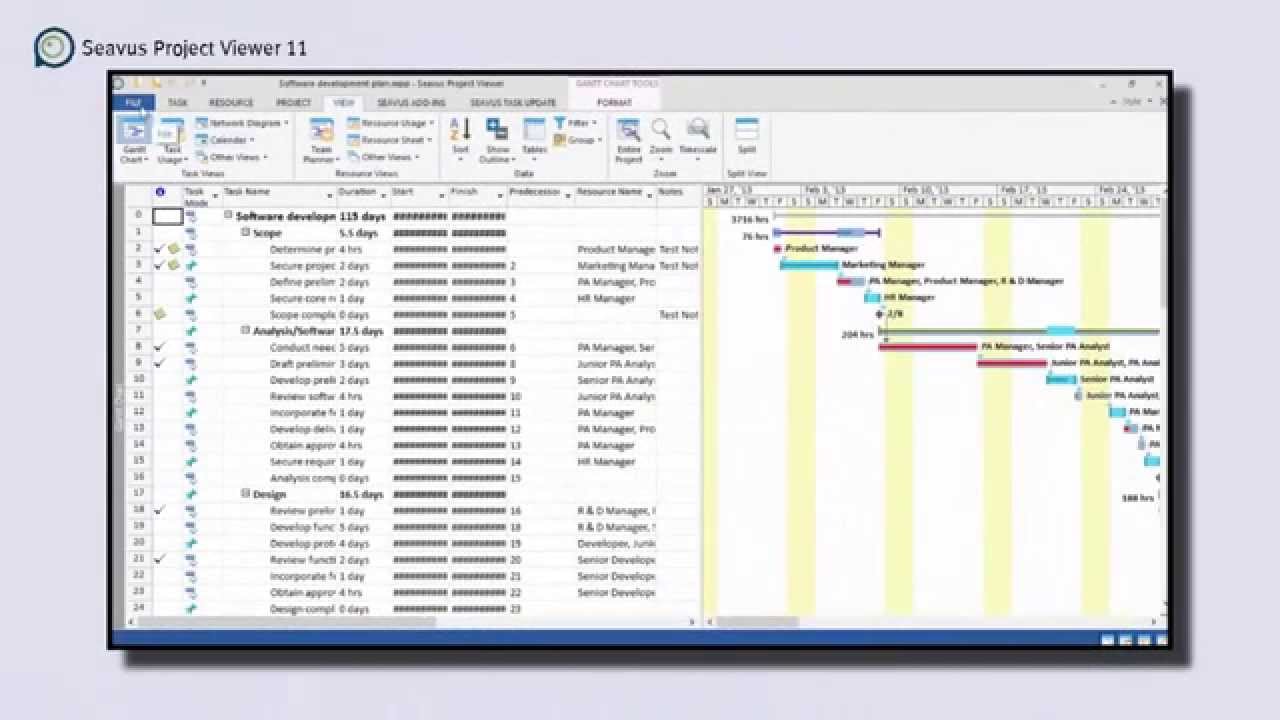Select the Gantt Chart view icon

[133, 131]
